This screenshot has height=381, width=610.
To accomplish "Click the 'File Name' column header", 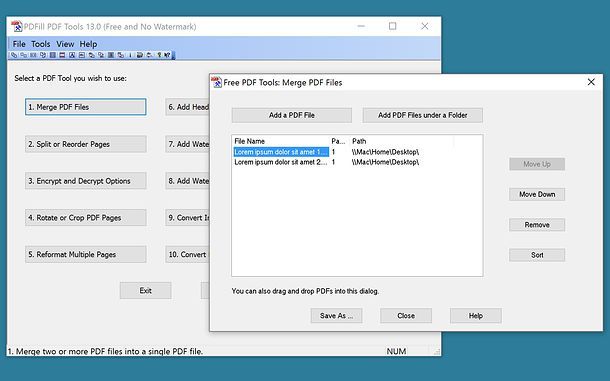I will pyautogui.click(x=281, y=141).
